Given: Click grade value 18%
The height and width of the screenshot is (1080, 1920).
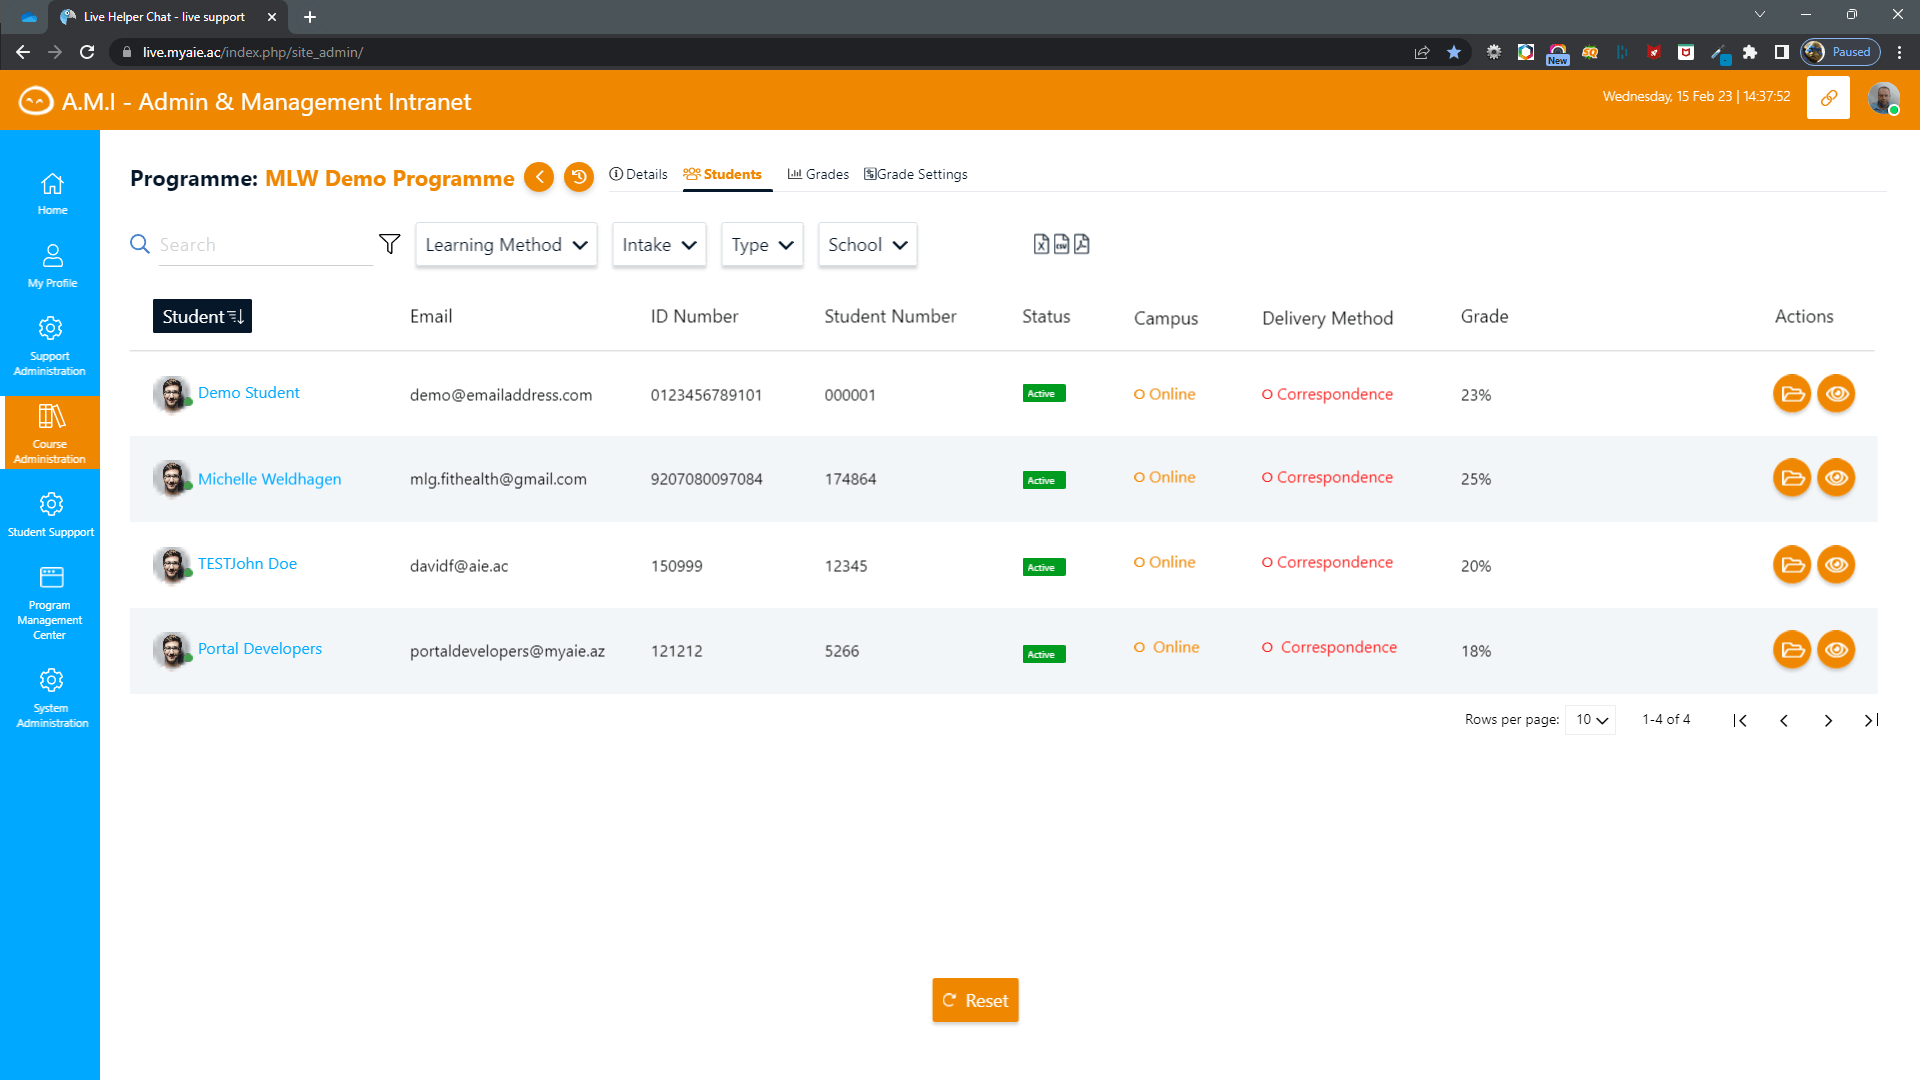Looking at the screenshot, I should (1476, 651).
